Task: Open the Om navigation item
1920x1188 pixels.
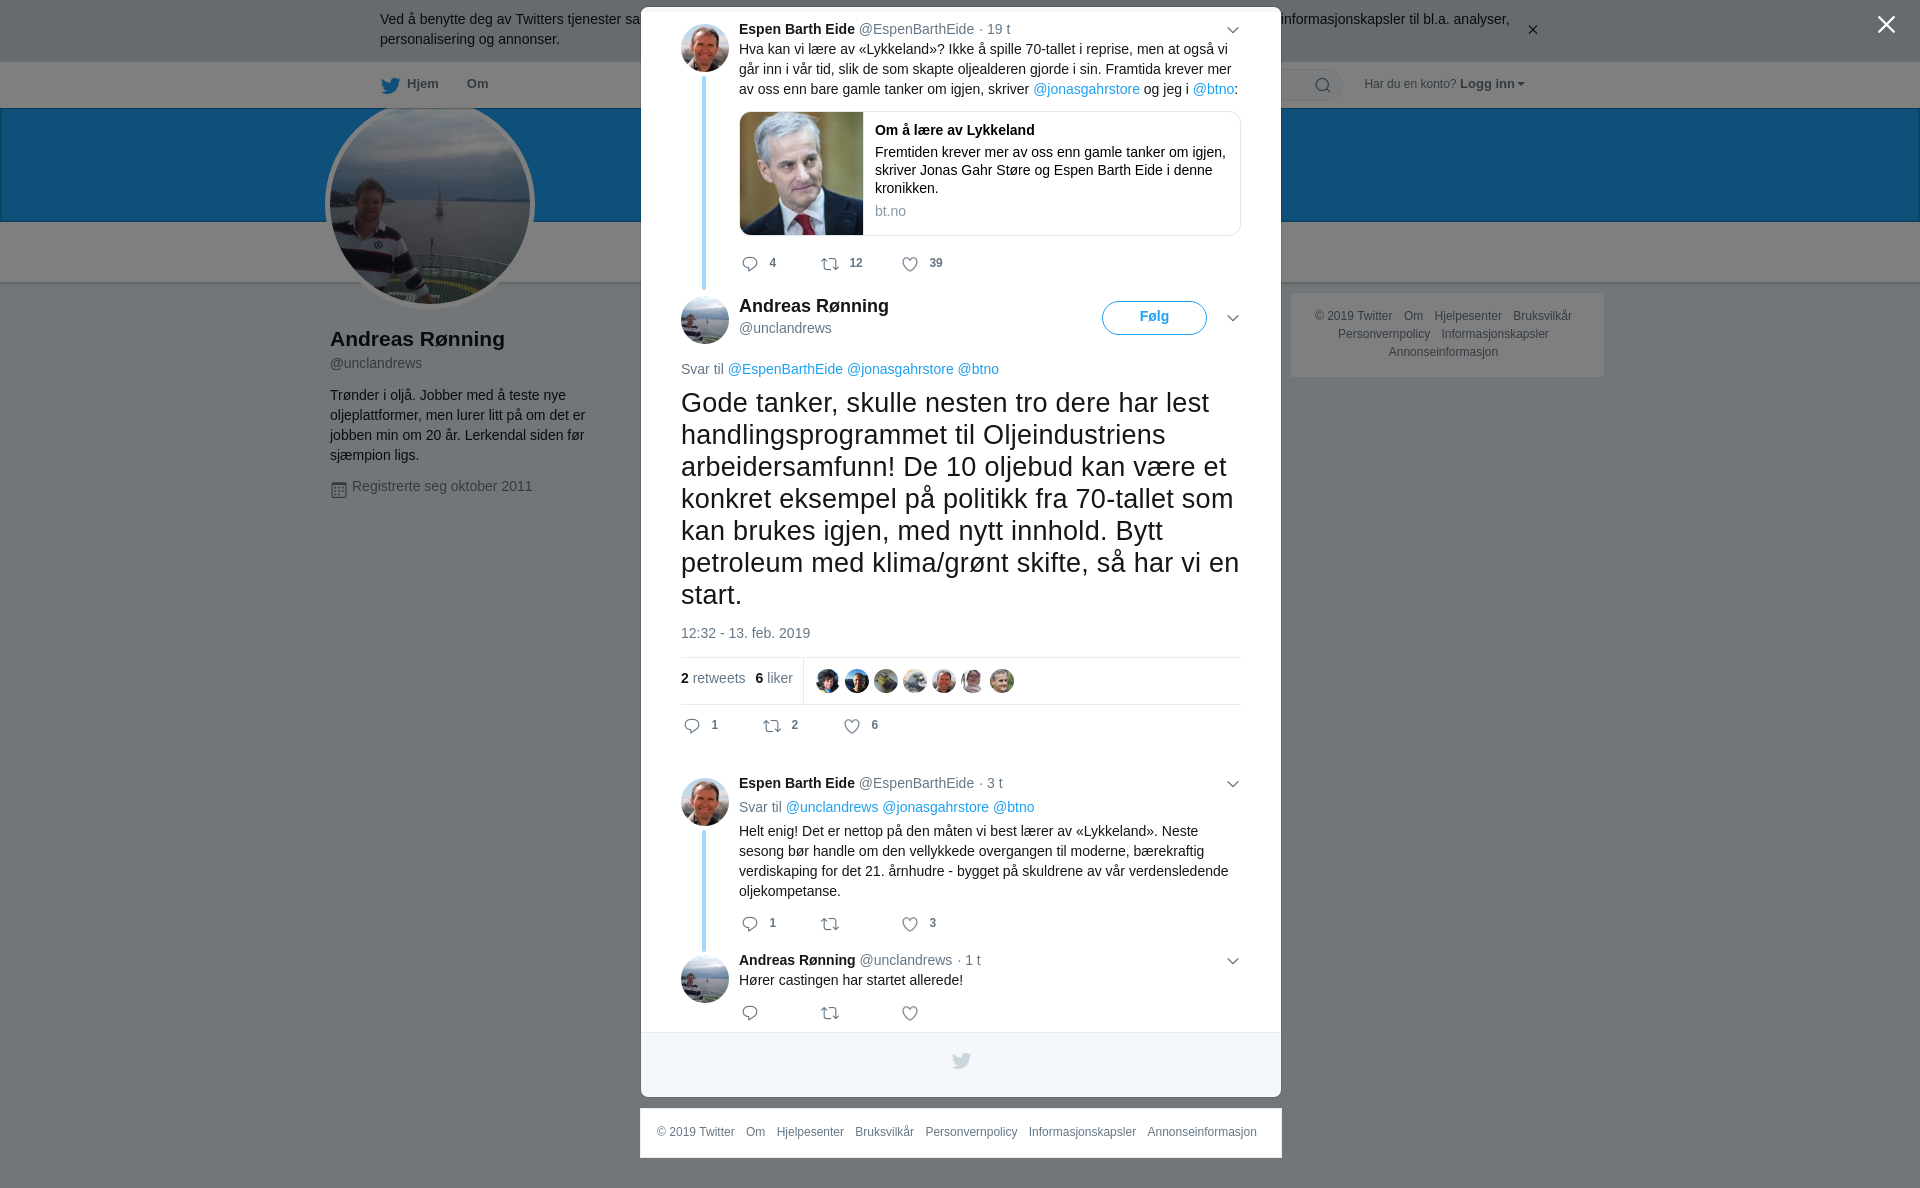Action: [x=477, y=84]
